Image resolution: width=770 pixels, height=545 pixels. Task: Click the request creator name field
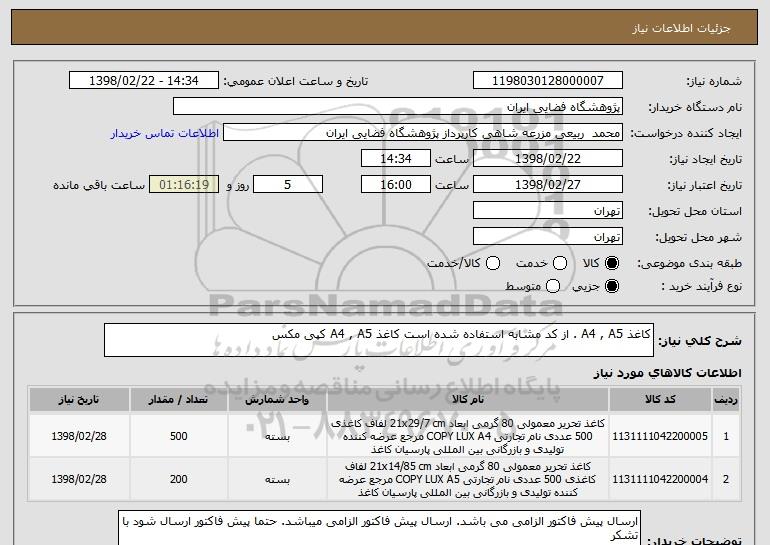(423, 133)
